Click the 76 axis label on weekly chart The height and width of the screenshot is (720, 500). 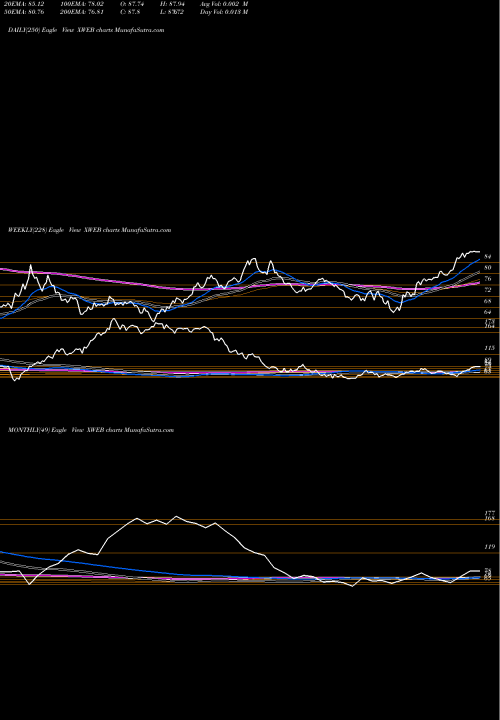tap(488, 279)
